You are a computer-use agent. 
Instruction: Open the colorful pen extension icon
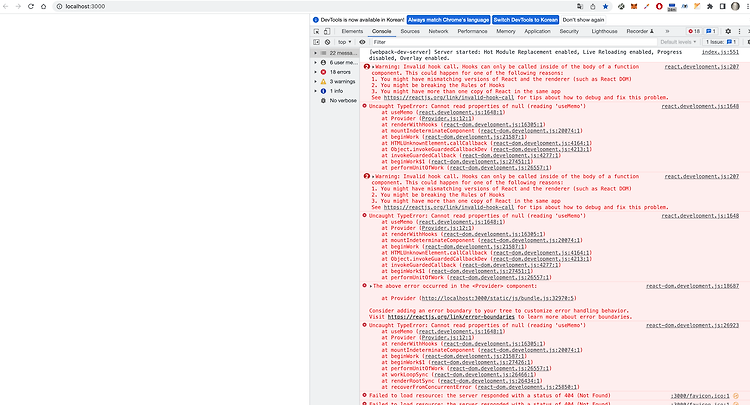647,6
